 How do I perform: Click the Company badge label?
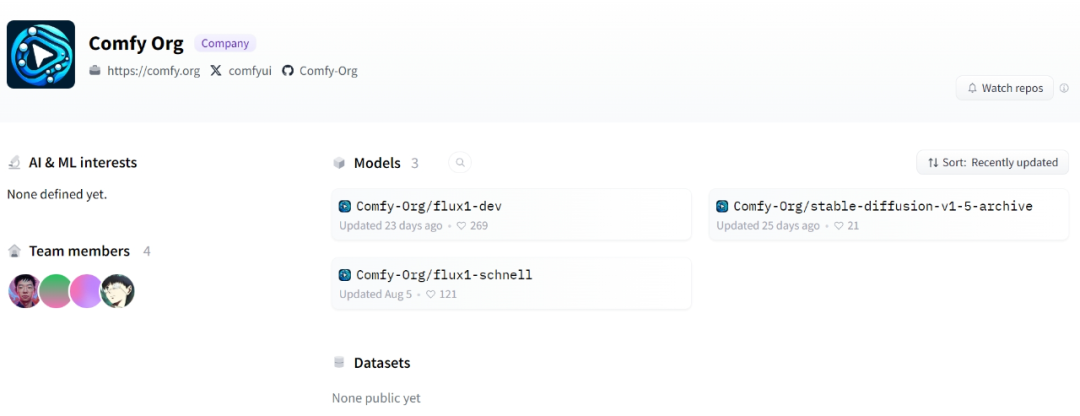point(225,43)
